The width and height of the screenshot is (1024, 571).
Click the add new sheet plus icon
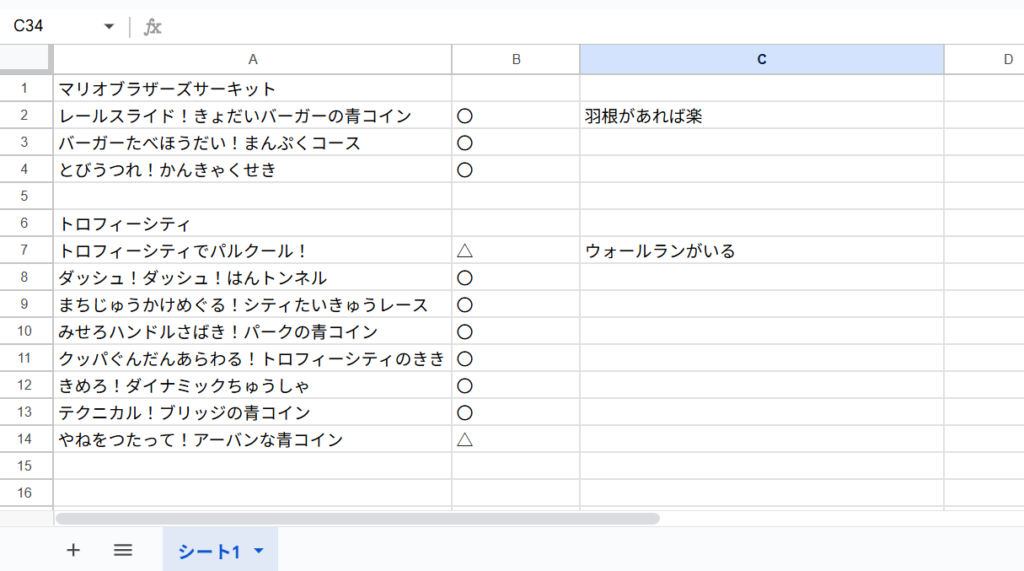pos(73,550)
